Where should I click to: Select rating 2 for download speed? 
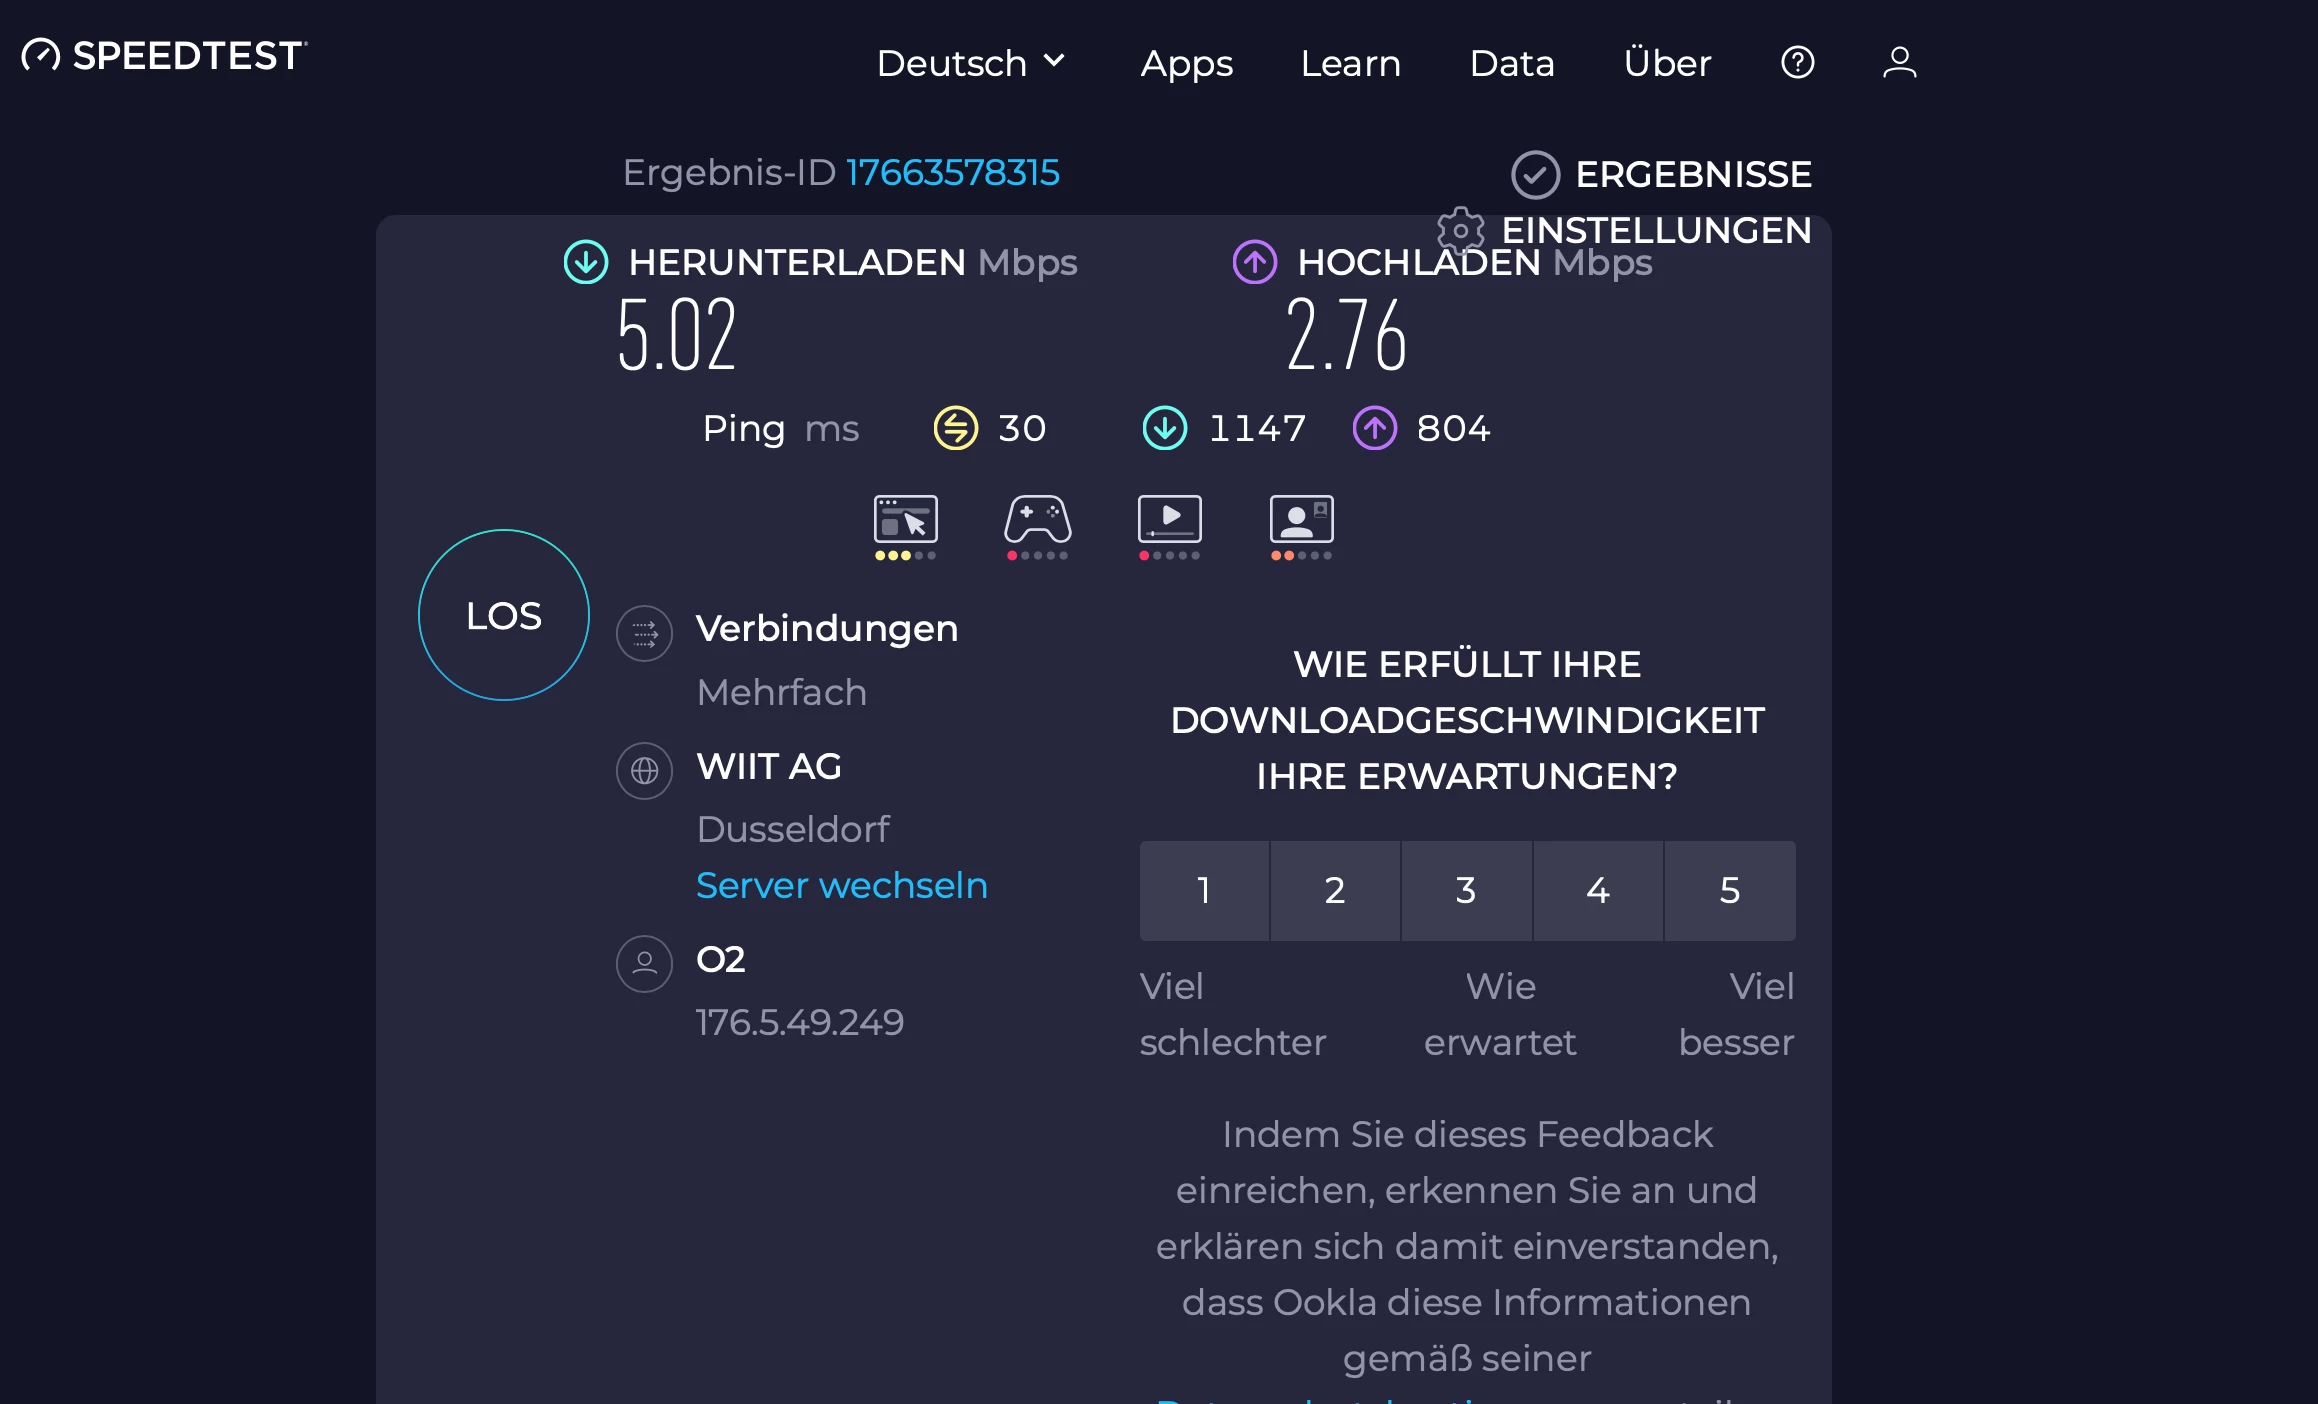1335,890
